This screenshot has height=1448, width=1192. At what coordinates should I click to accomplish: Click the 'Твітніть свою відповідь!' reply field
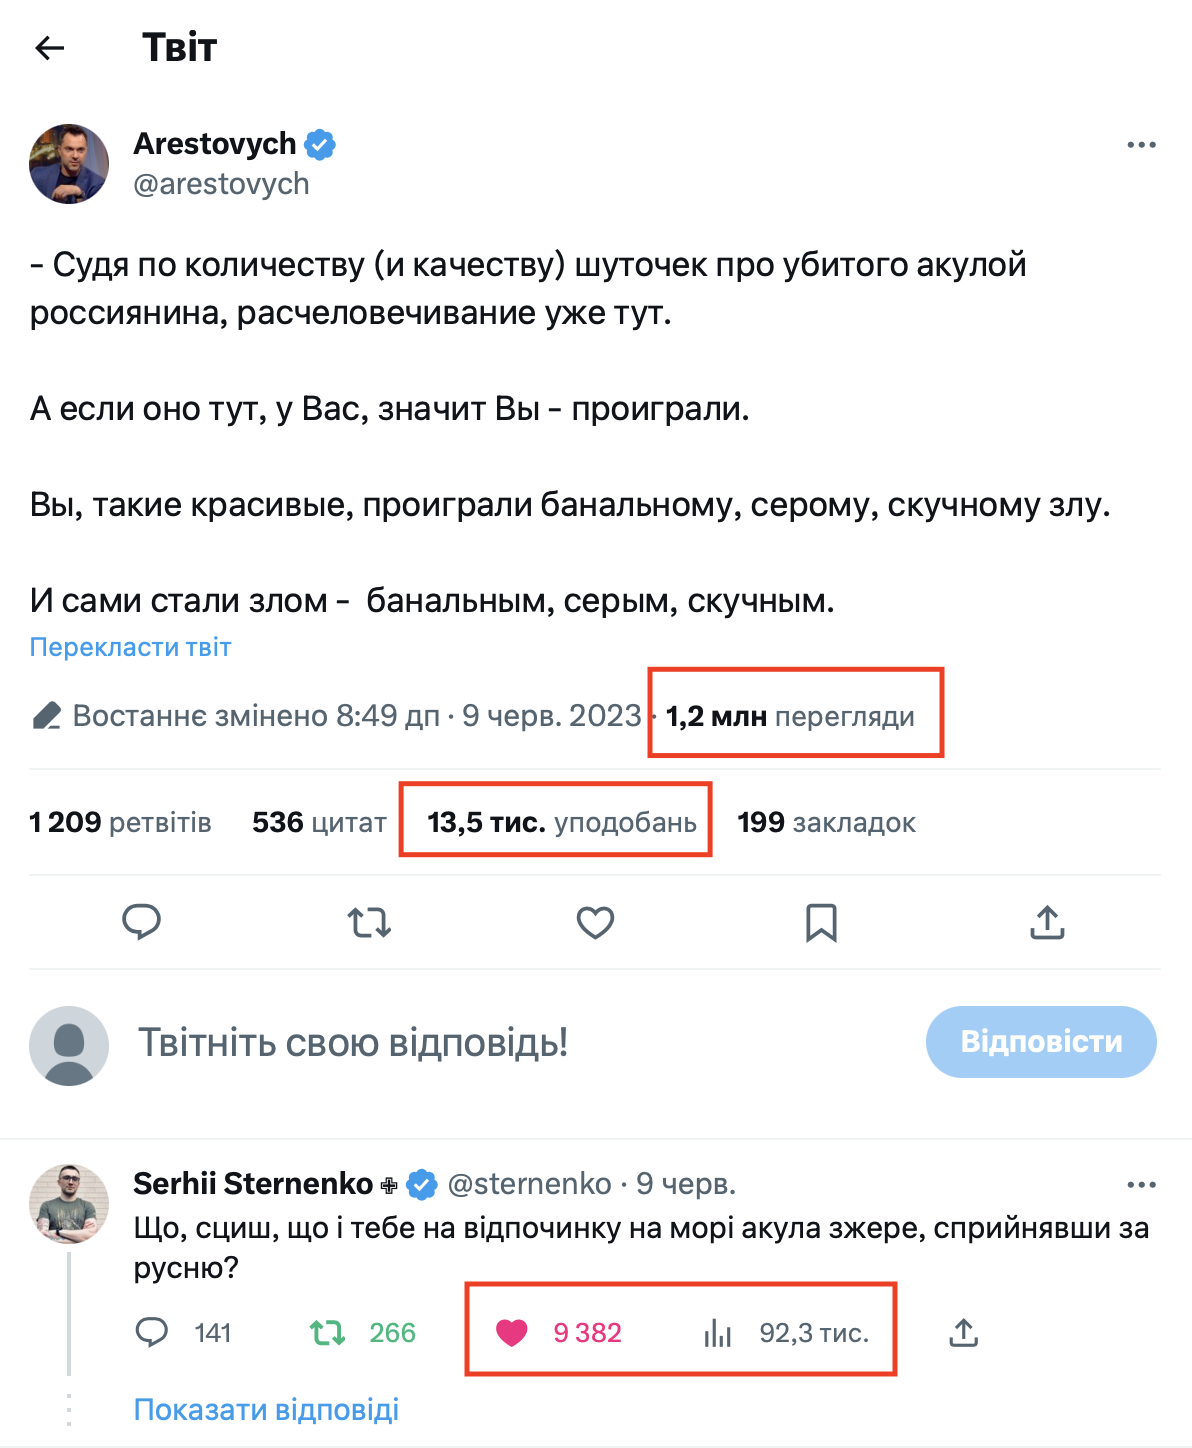click(352, 1042)
